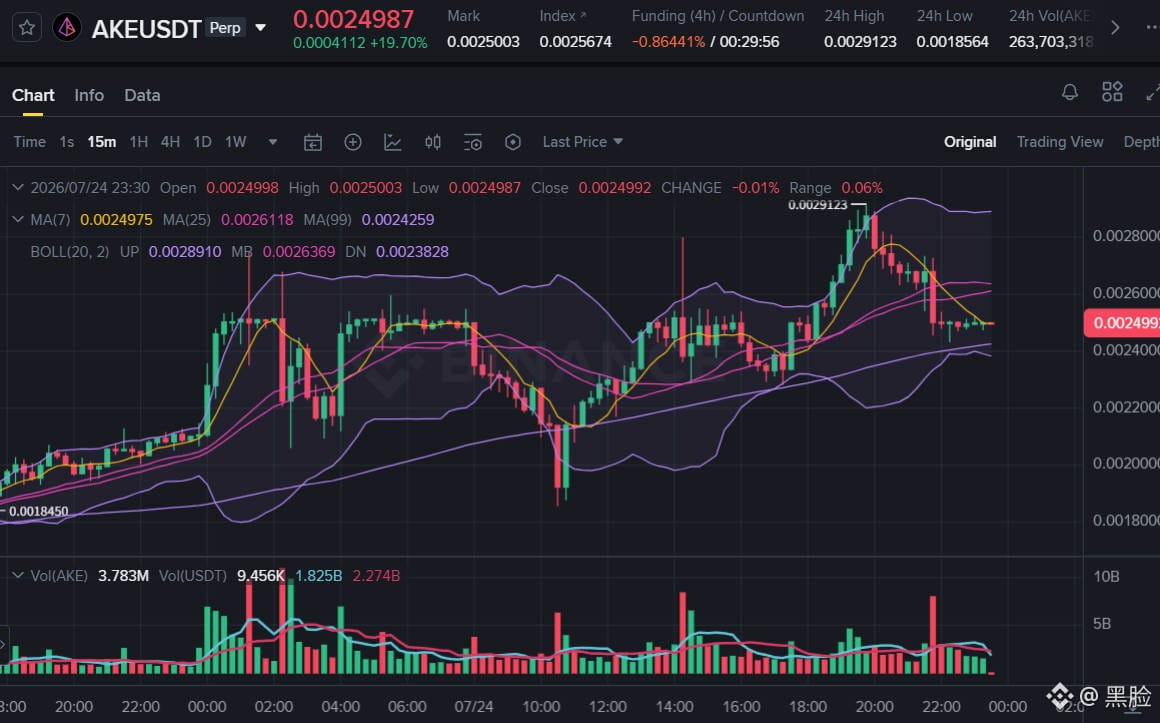Add AKEUSDT to favorites with the star icon
The image size is (1160, 723).
[27, 28]
